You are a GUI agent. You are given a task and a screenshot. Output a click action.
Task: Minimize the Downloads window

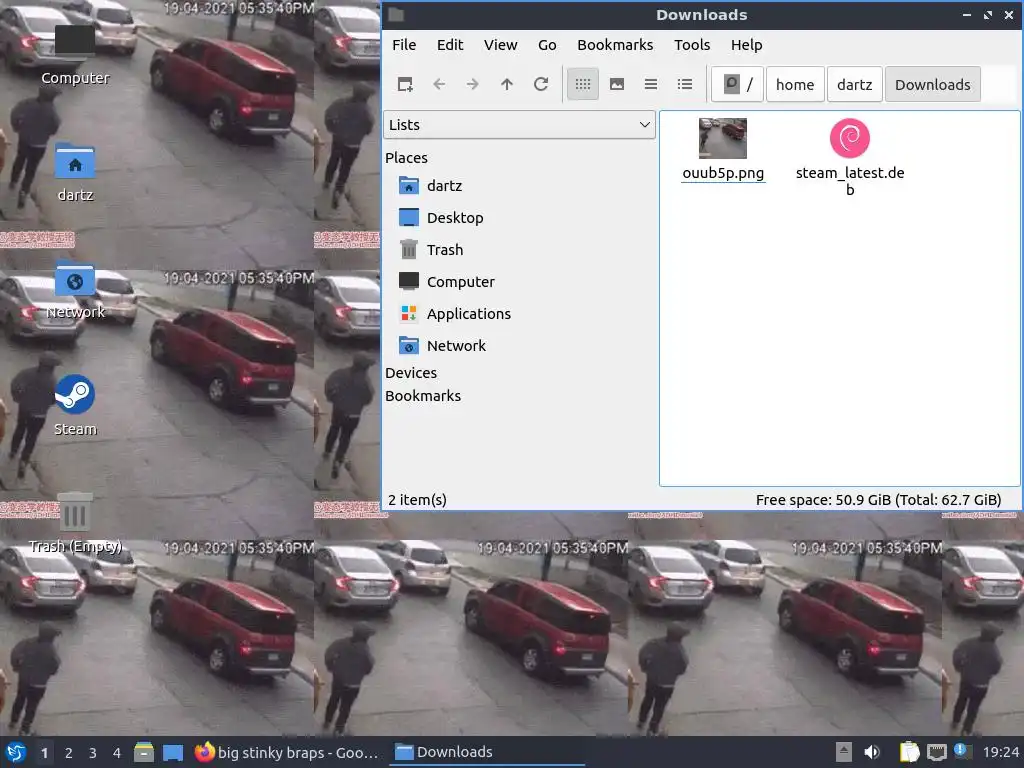click(x=967, y=15)
